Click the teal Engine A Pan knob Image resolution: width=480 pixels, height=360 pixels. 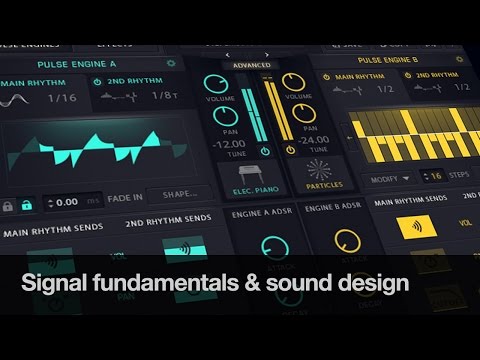(226, 116)
